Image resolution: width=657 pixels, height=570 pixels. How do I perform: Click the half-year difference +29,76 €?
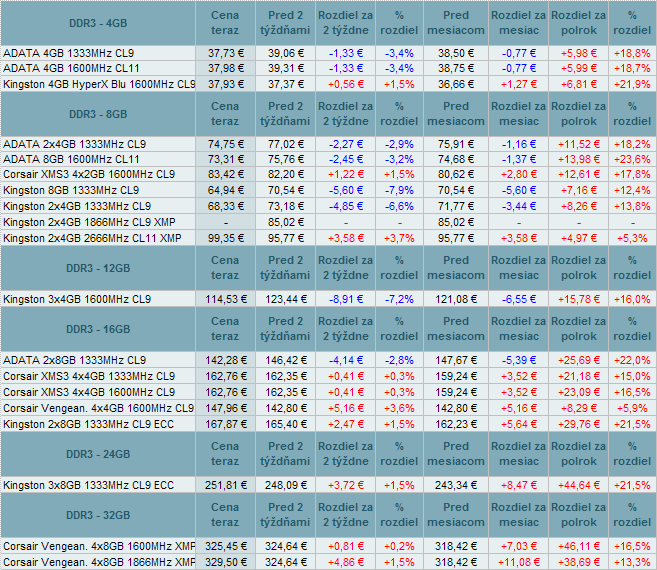579,424
